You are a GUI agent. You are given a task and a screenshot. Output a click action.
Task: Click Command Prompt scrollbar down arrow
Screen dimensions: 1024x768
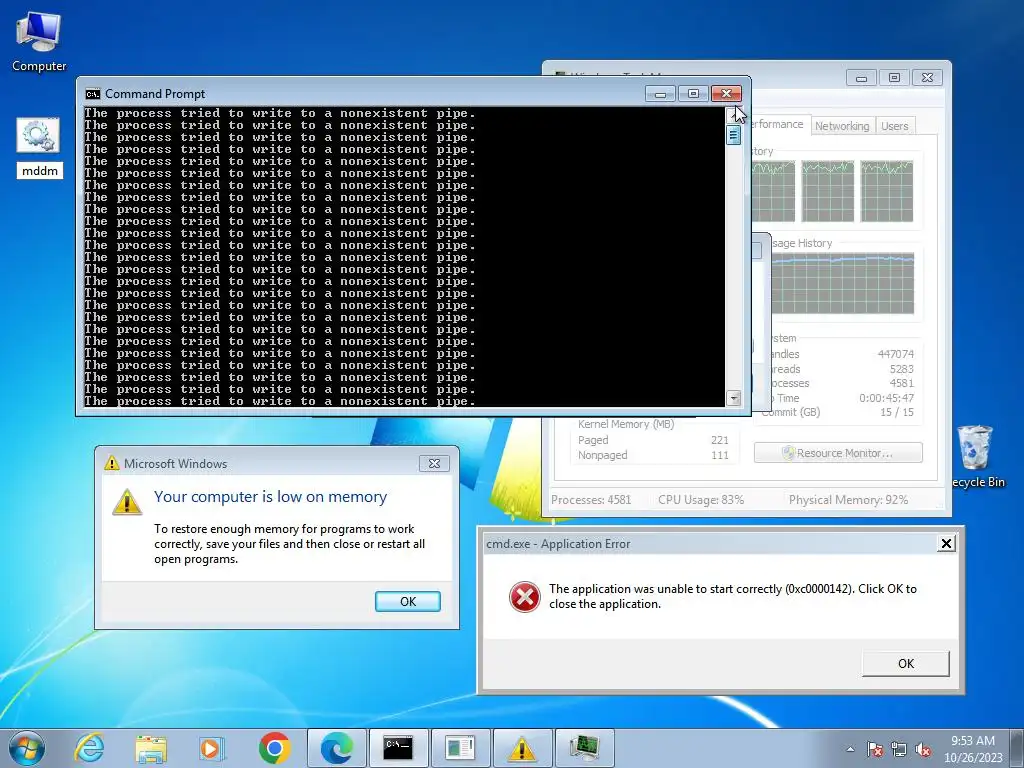(x=733, y=398)
